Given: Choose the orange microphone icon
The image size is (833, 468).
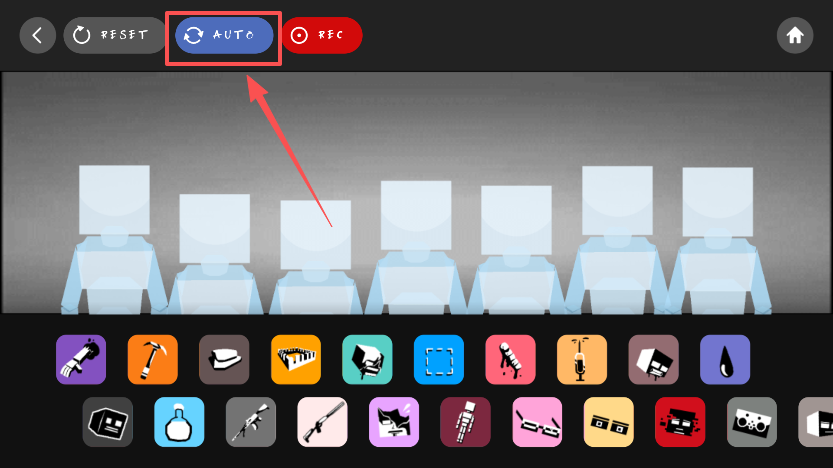Looking at the screenshot, I should coord(582,360).
